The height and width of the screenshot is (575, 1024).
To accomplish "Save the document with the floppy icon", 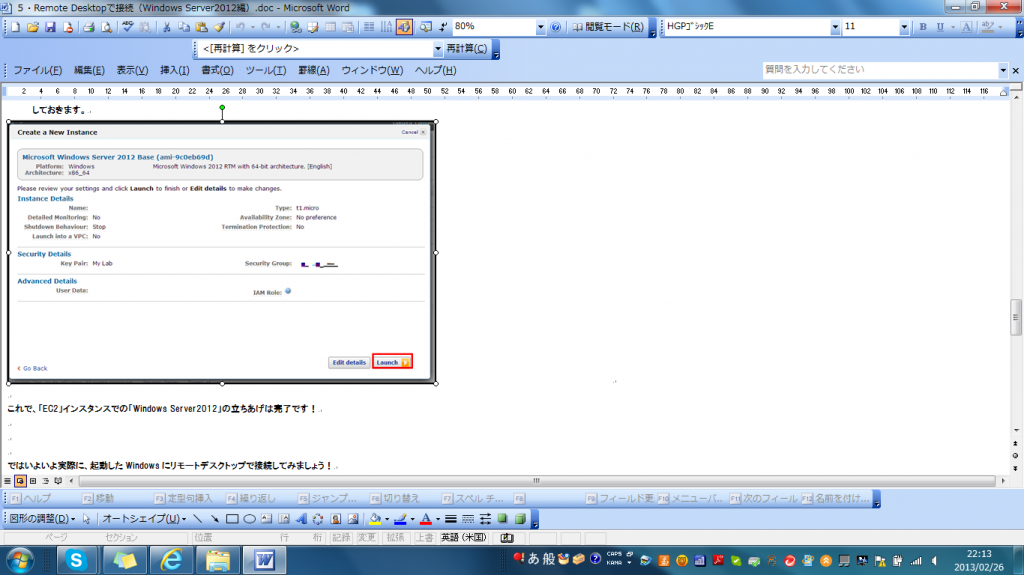I will 50,27.
